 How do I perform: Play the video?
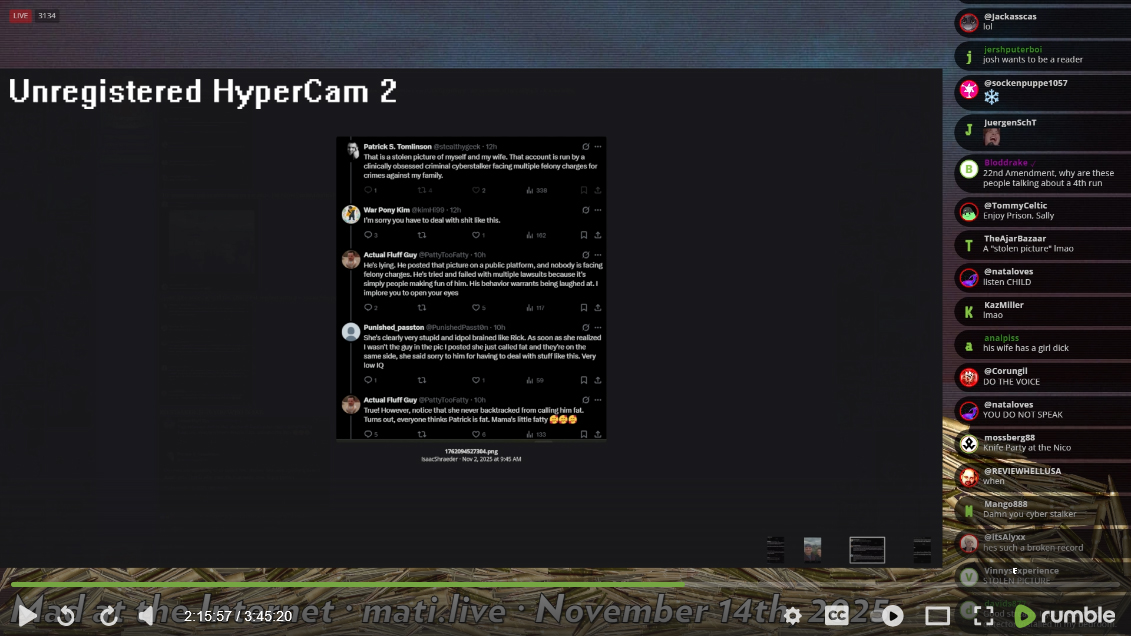(27, 615)
